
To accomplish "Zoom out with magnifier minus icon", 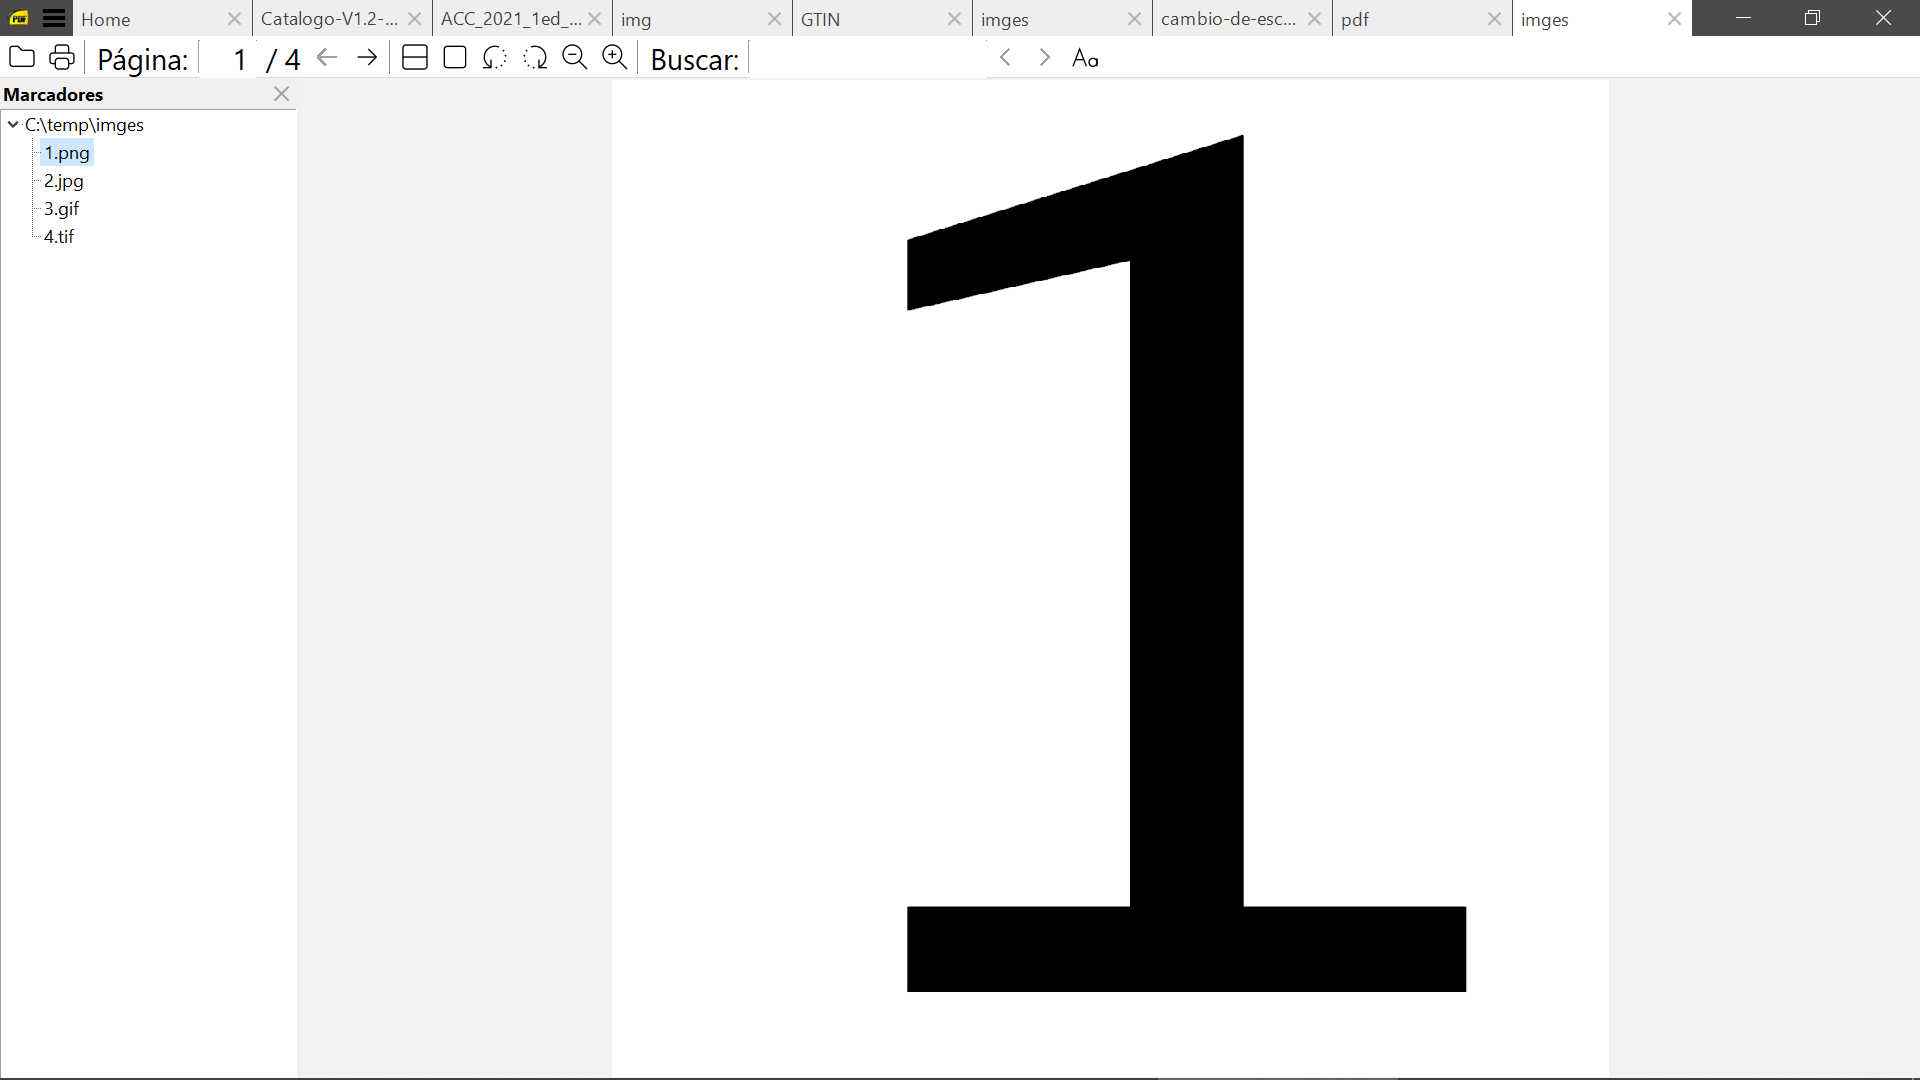I will click(x=575, y=58).
